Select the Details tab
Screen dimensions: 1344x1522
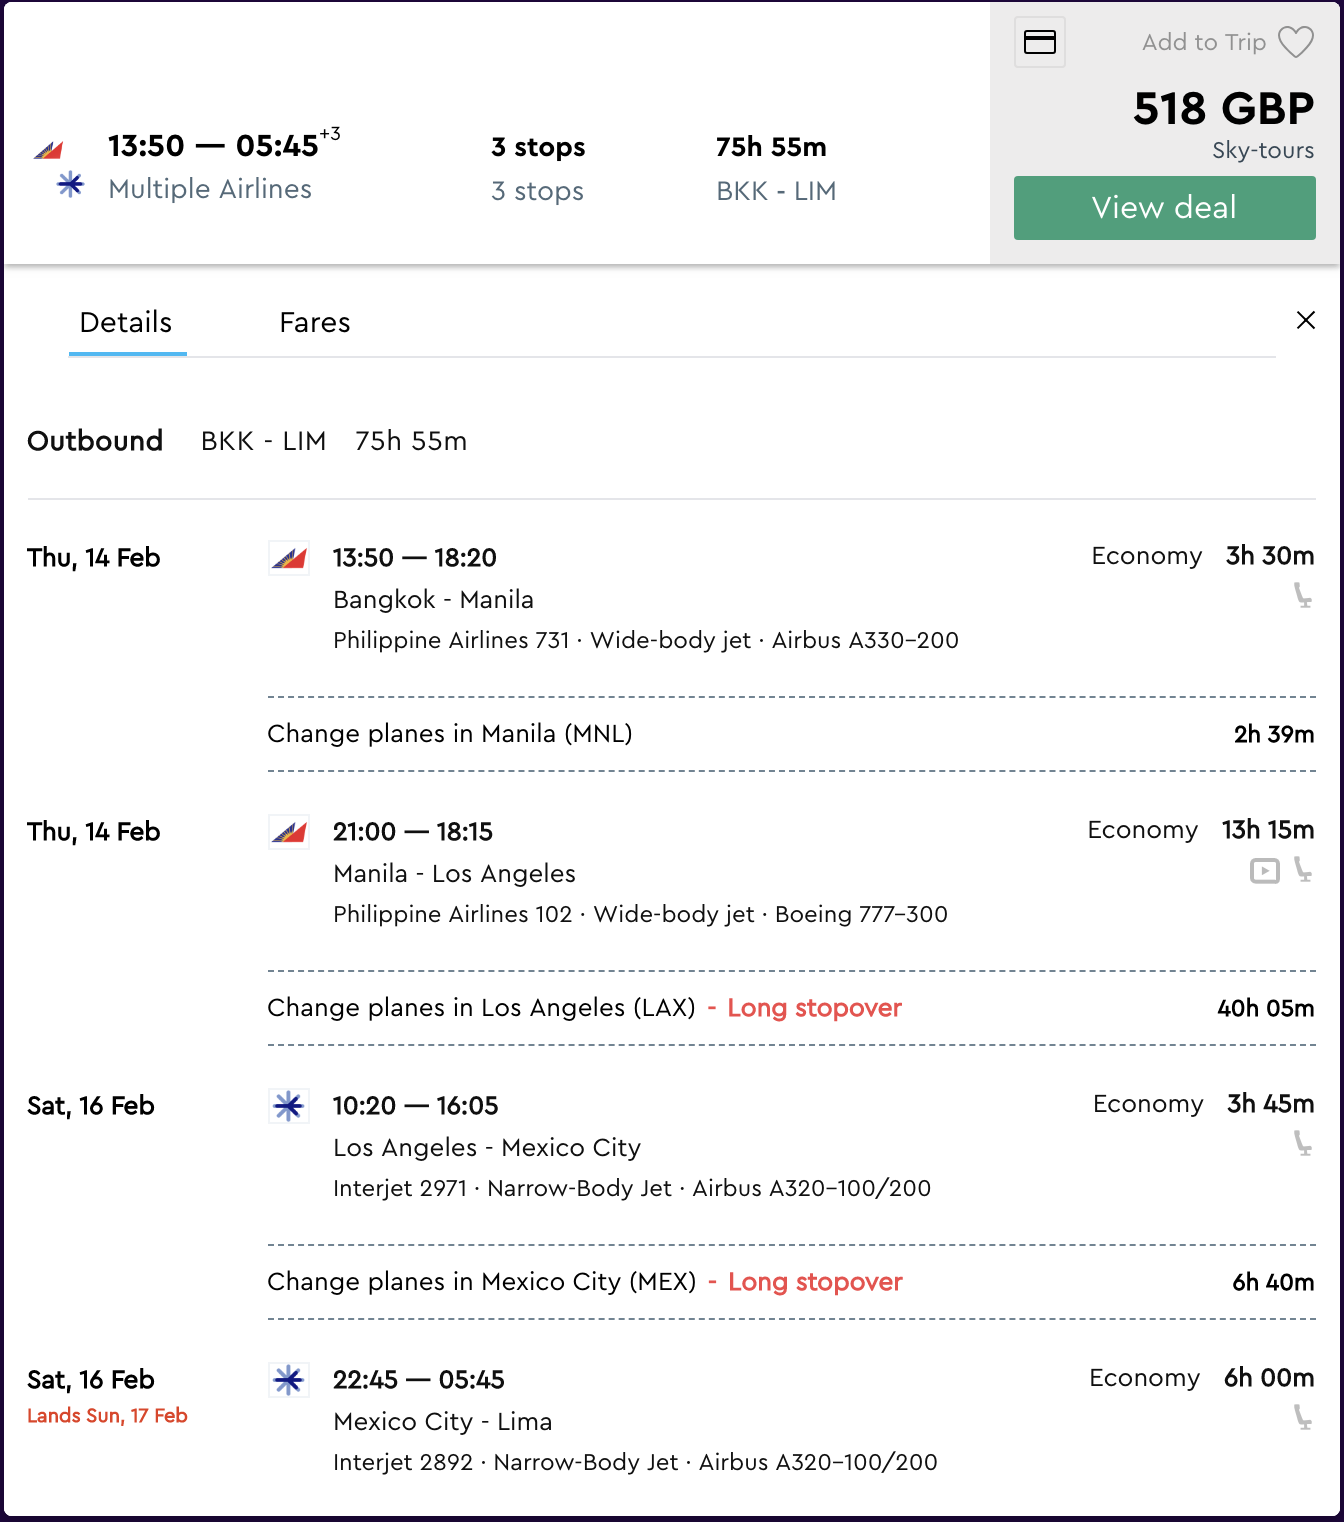[126, 322]
